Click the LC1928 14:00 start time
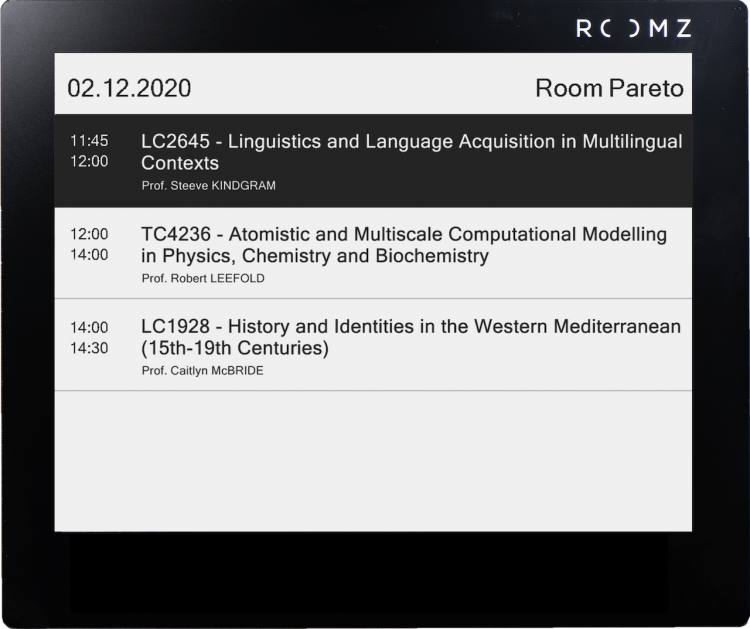750x629 pixels. point(89,327)
